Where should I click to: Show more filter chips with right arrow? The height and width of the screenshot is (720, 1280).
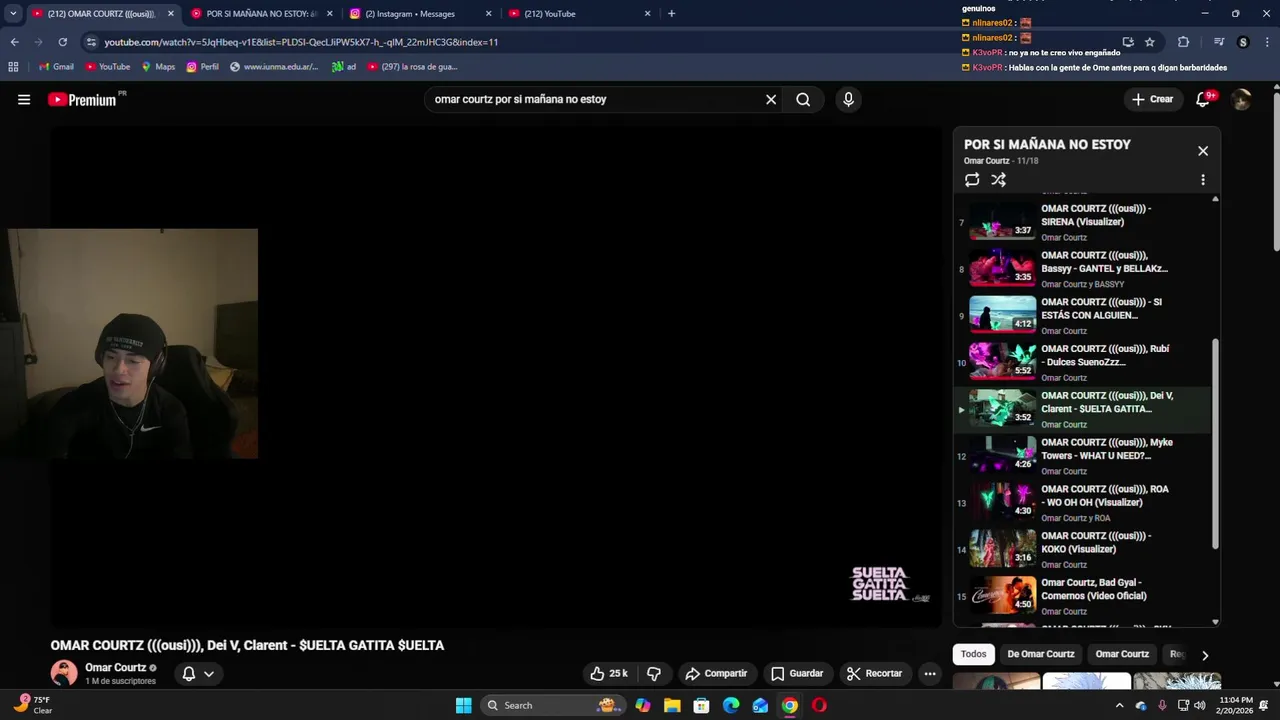1205,655
